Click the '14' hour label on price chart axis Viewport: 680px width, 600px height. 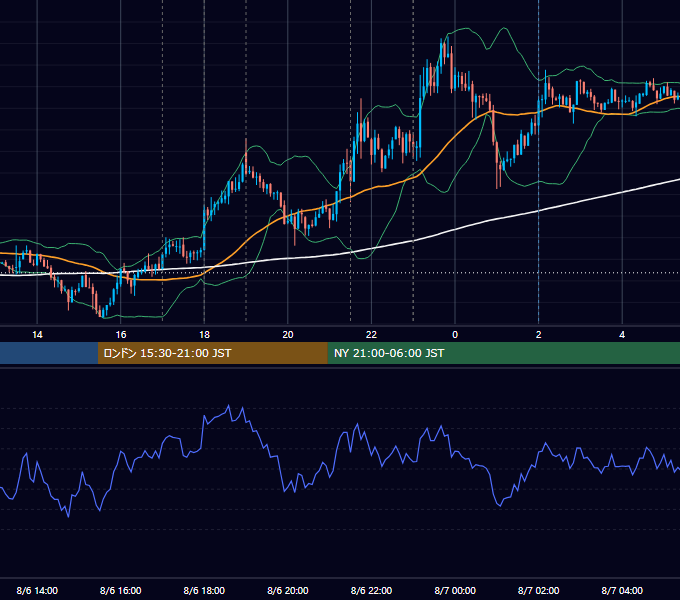tap(37, 335)
